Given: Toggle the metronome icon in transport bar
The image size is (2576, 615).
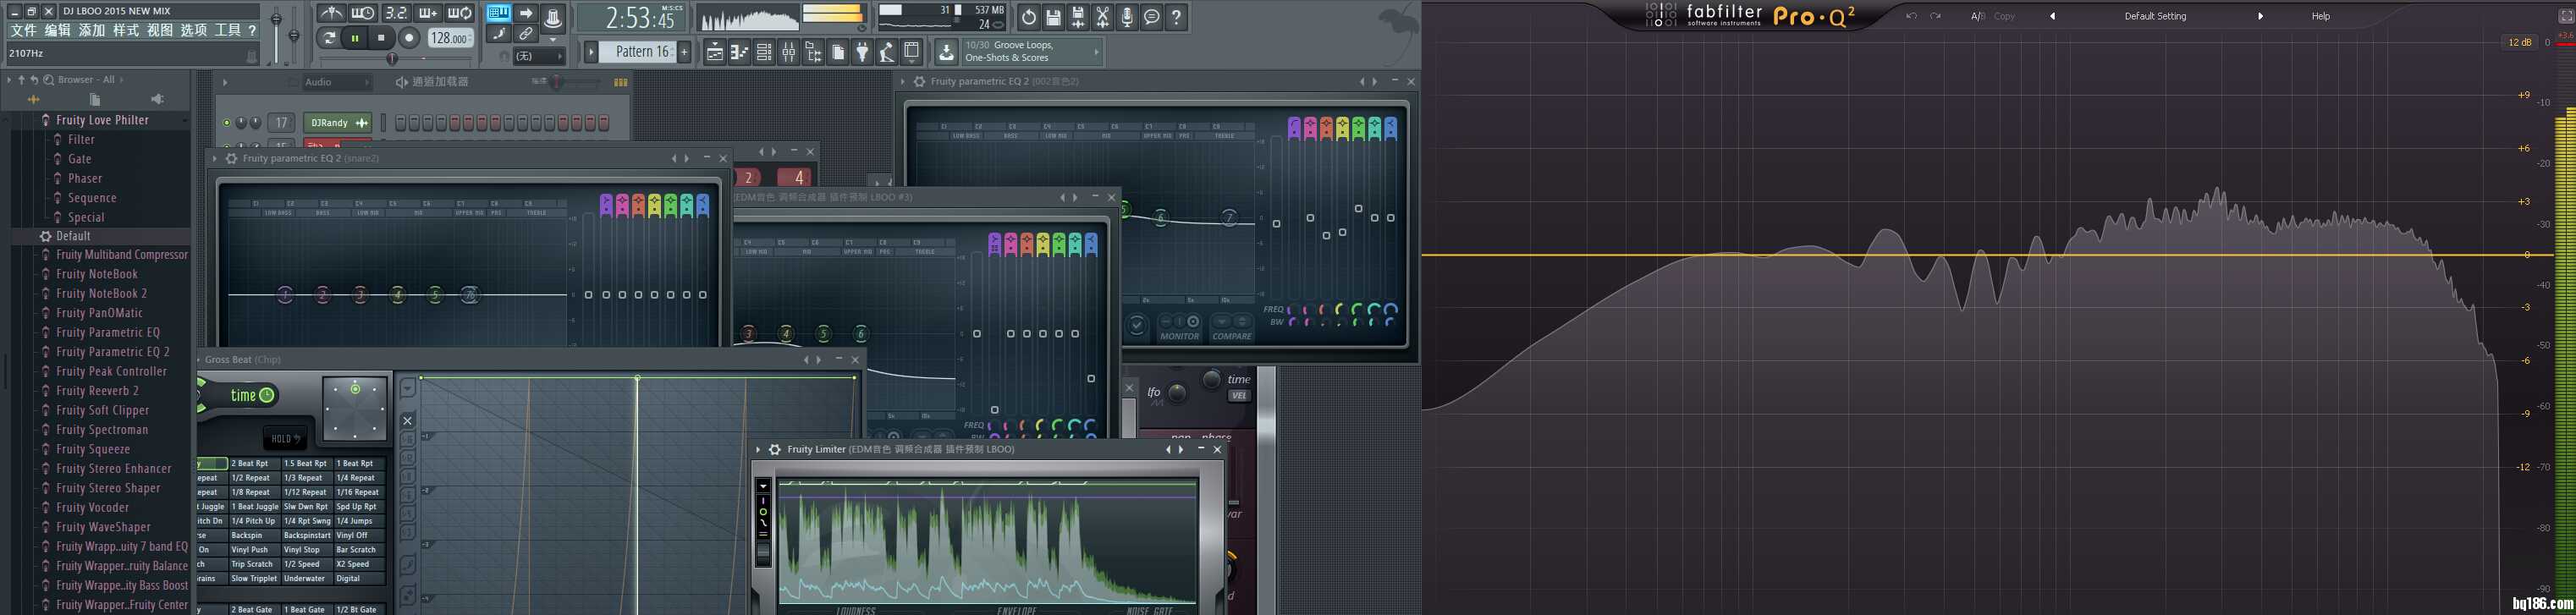Looking at the screenshot, I should (x=331, y=13).
